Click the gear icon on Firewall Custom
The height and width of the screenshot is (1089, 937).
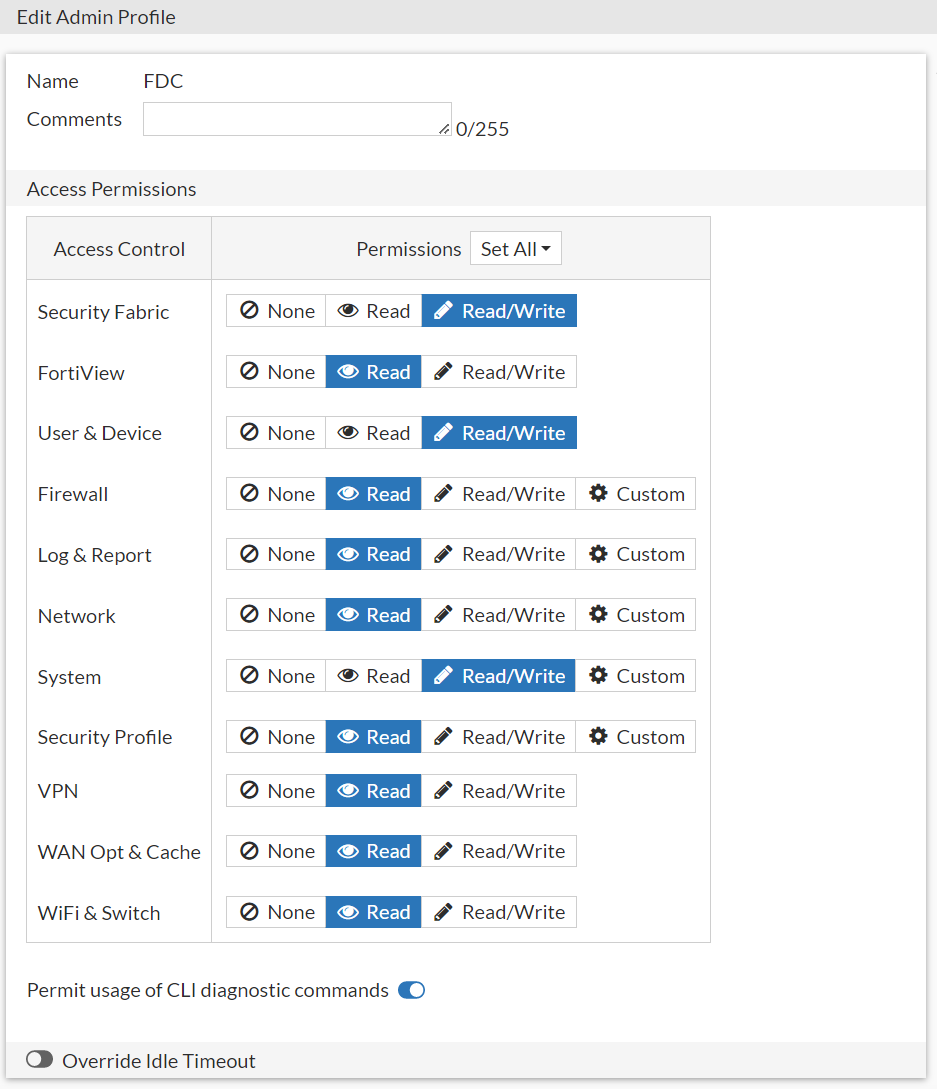[598, 494]
